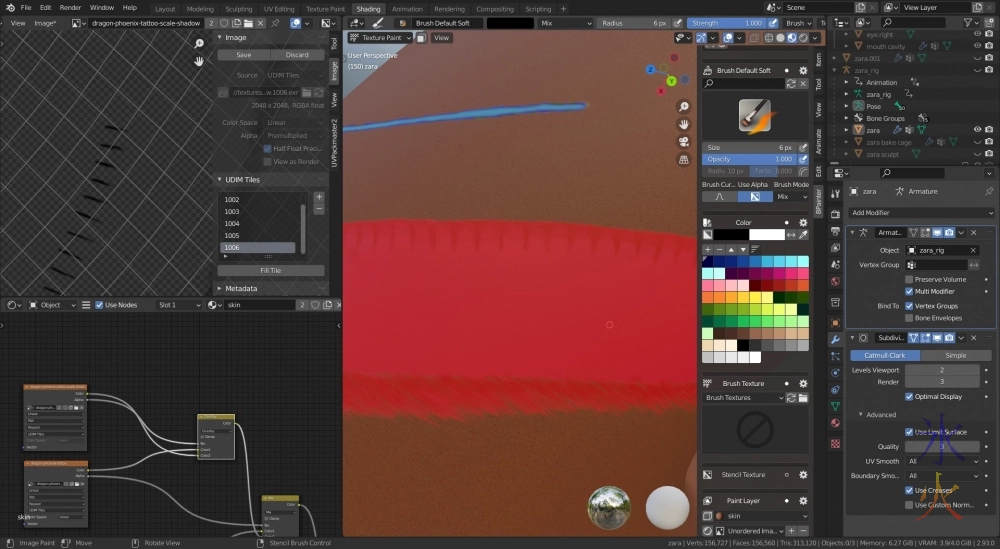Toggle the camera view gizmo icon
This screenshot has width=1000, height=549.
[683, 142]
